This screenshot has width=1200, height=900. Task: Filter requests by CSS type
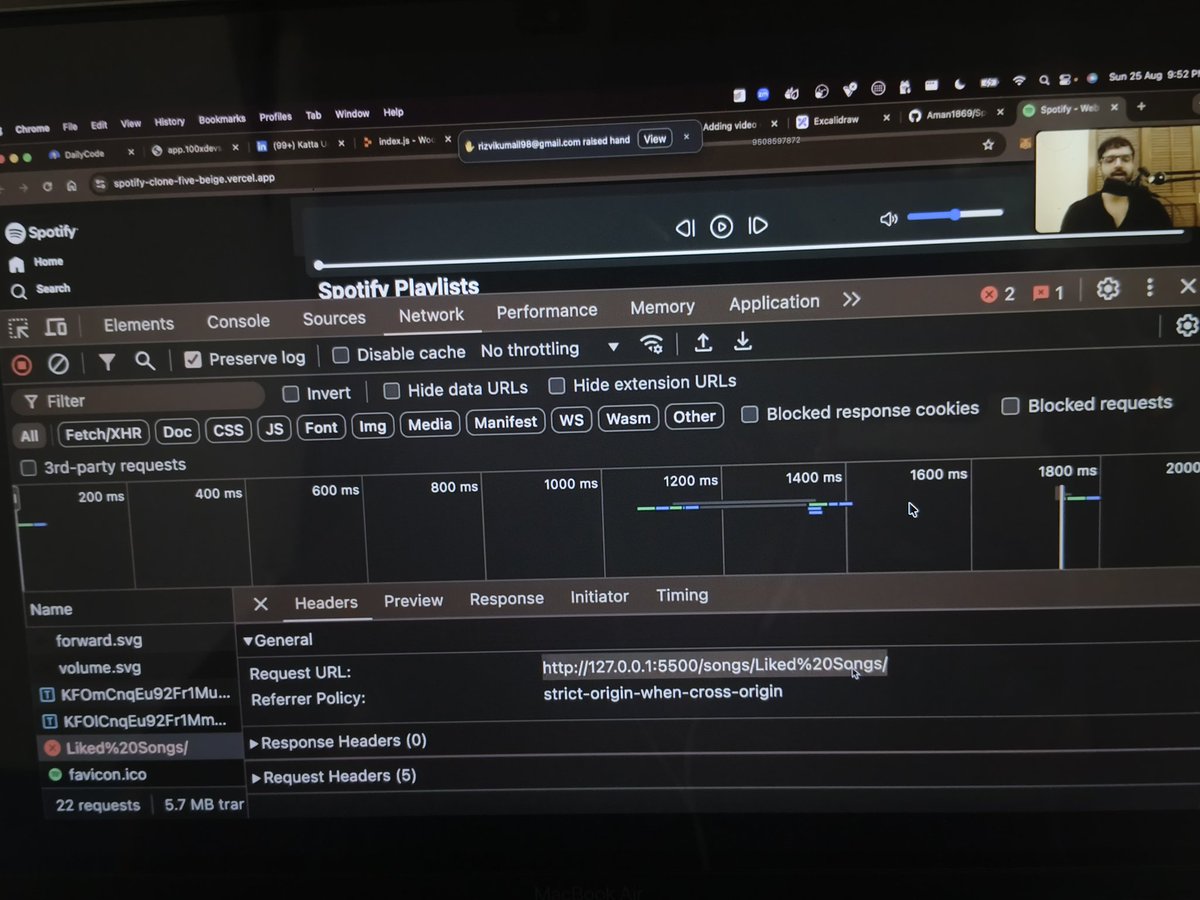point(228,430)
